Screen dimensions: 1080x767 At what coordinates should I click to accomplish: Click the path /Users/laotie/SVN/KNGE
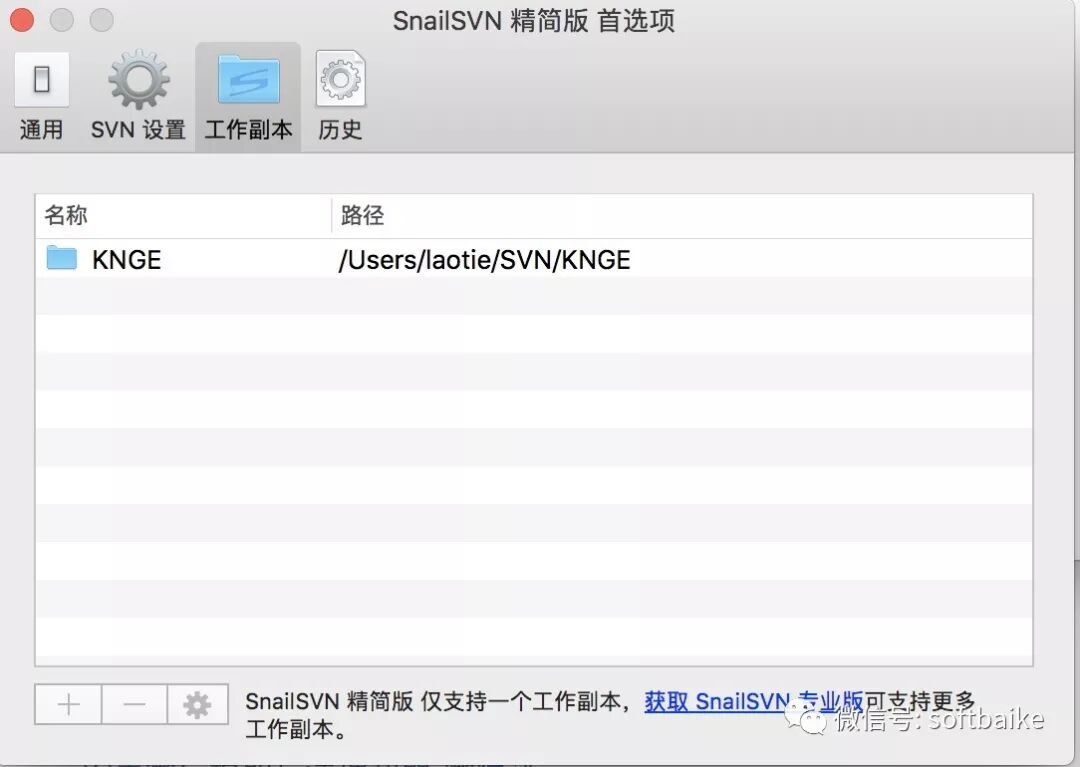484,260
